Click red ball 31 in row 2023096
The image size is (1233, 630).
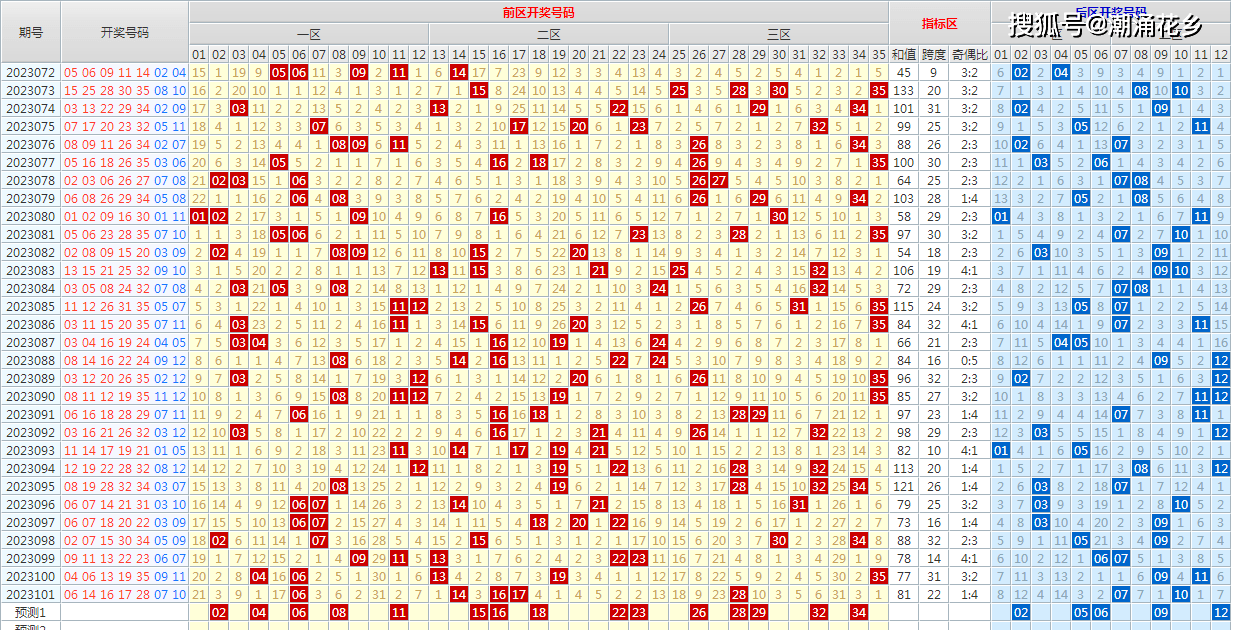pyautogui.click(x=799, y=504)
